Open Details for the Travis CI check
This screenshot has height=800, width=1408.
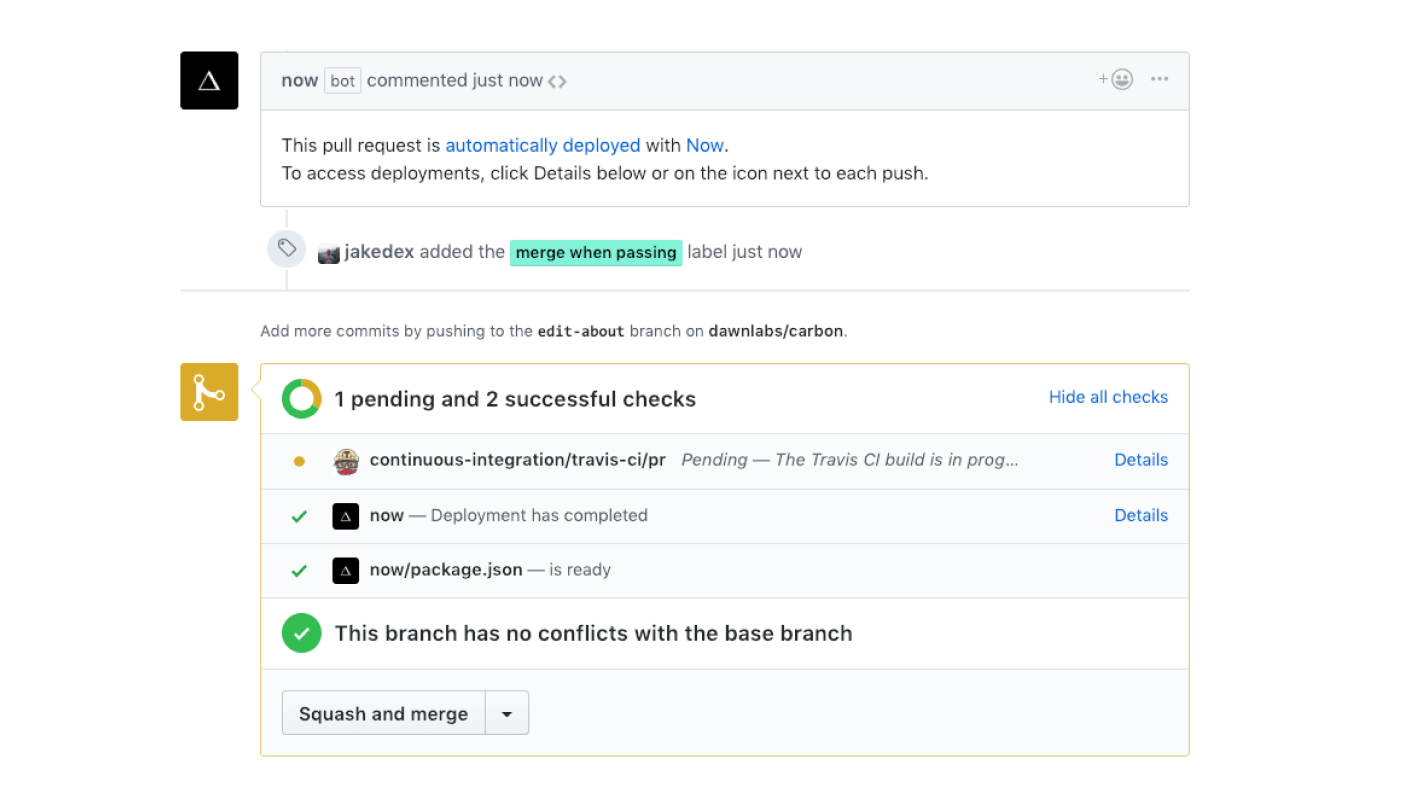pos(1141,460)
